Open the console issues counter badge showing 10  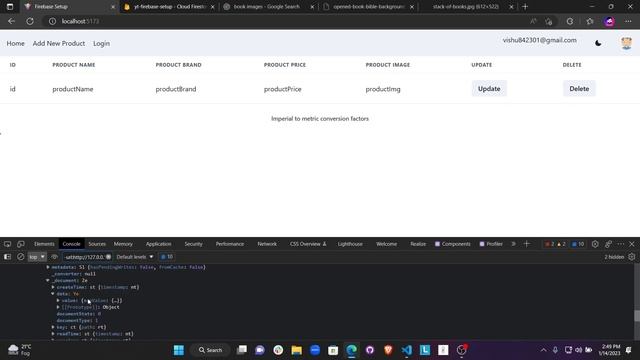coord(167,257)
